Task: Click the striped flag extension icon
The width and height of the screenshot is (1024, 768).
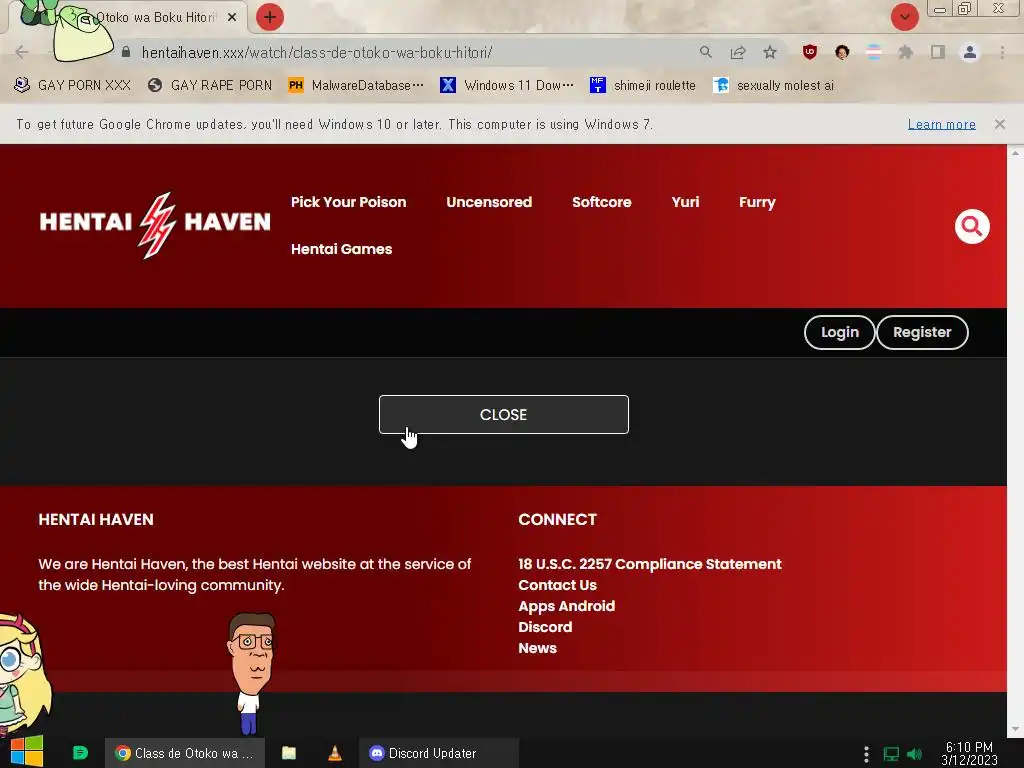Action: (874, 52)
